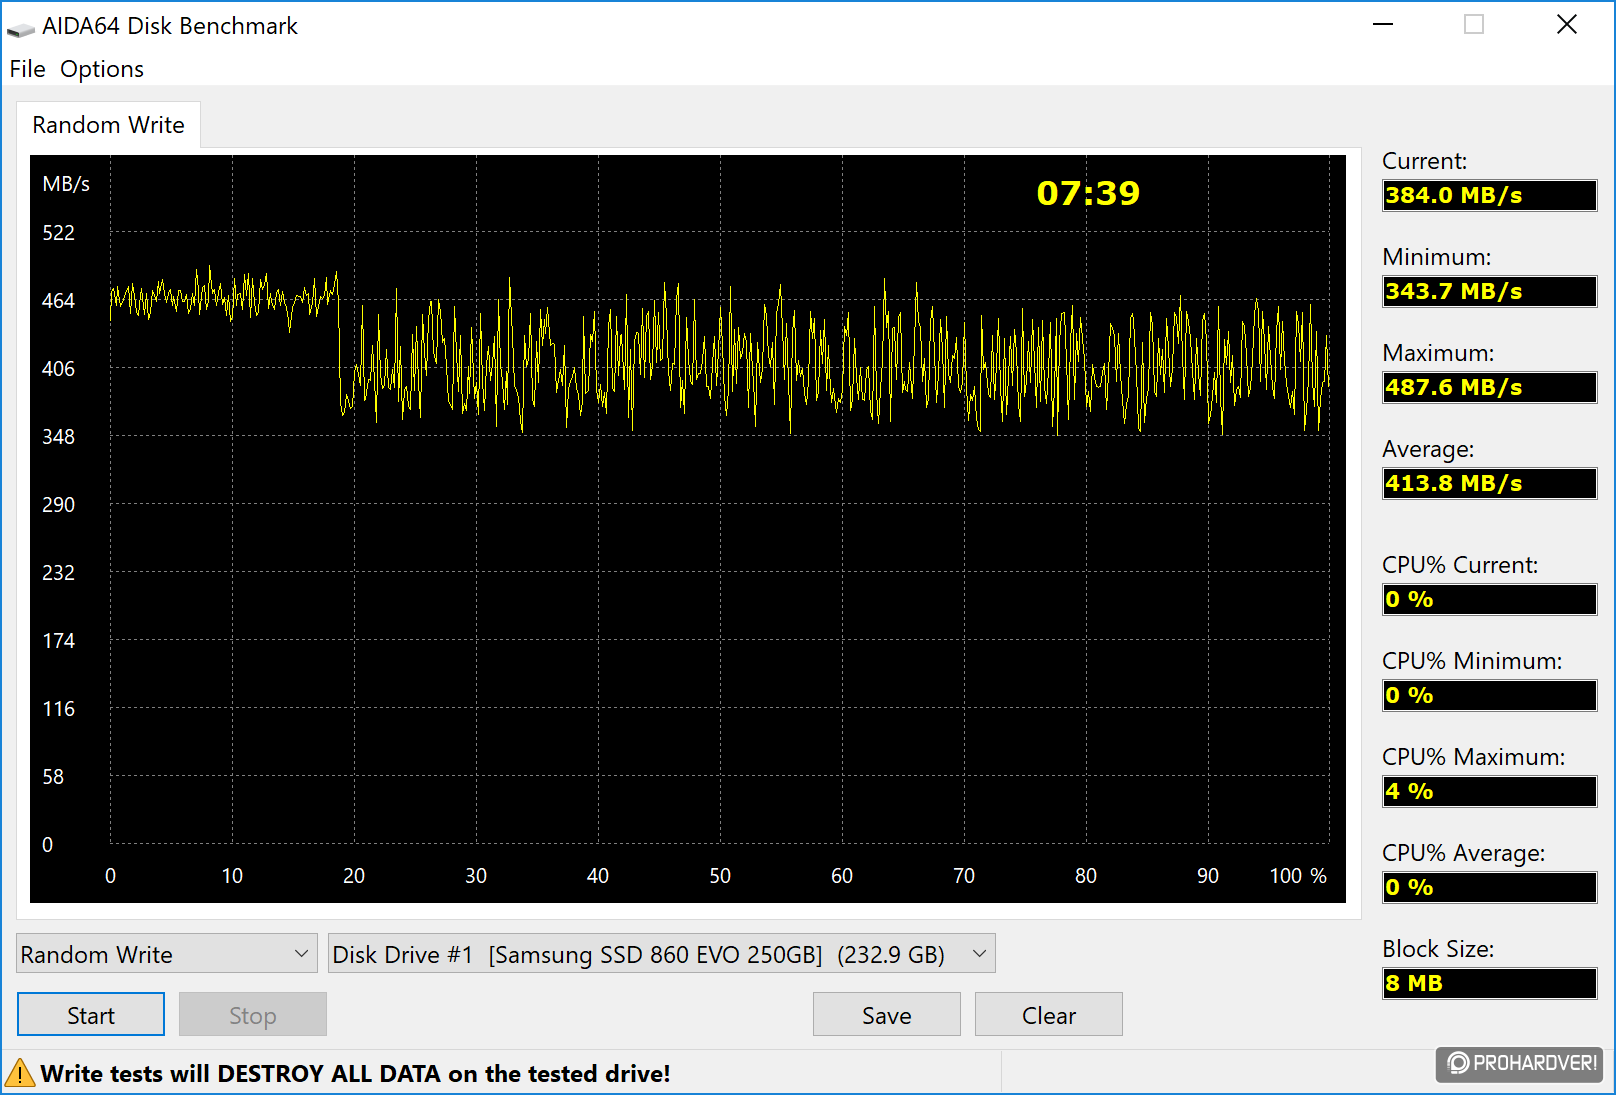The height and width of the screenshot is (1095, 1616).
Task: Click the Current: label
Action: pyautogui.click(x=1424, y=161)
